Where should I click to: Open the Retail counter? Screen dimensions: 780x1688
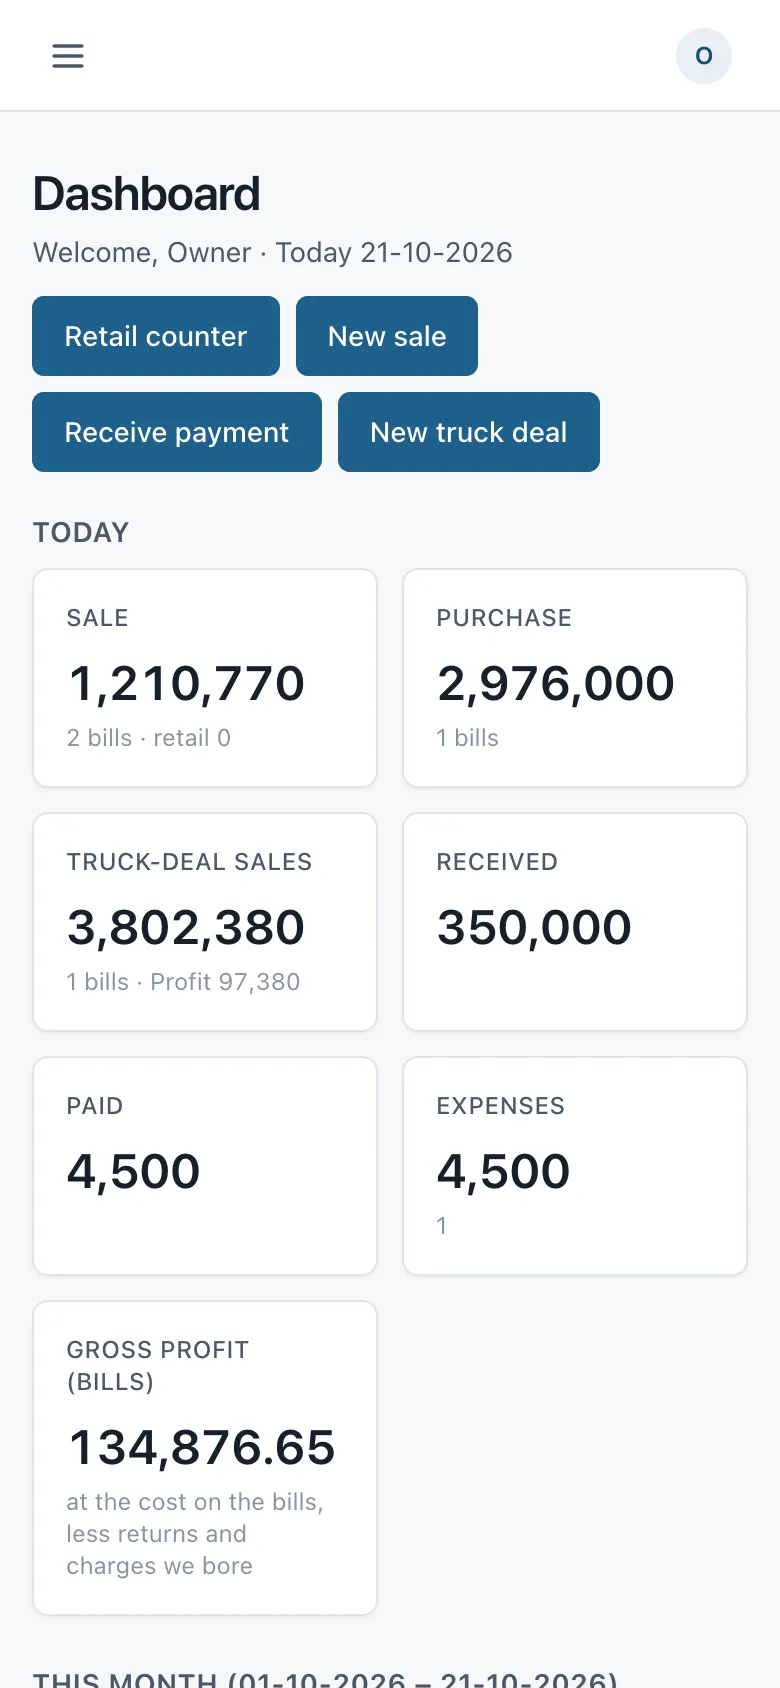coord(156,336)
